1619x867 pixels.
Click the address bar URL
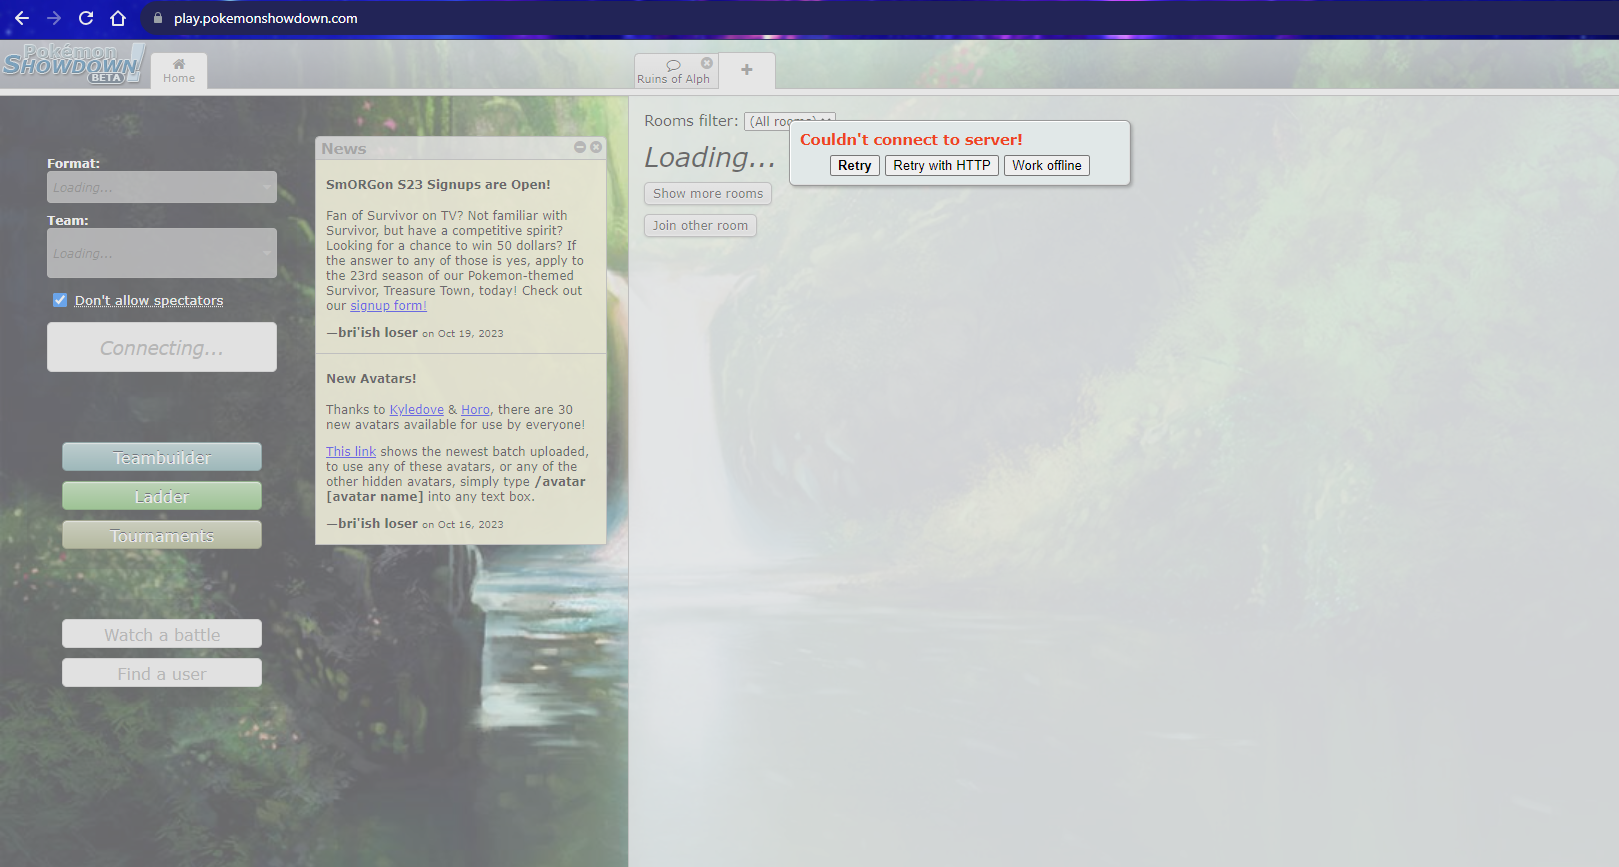click(266, 18)
